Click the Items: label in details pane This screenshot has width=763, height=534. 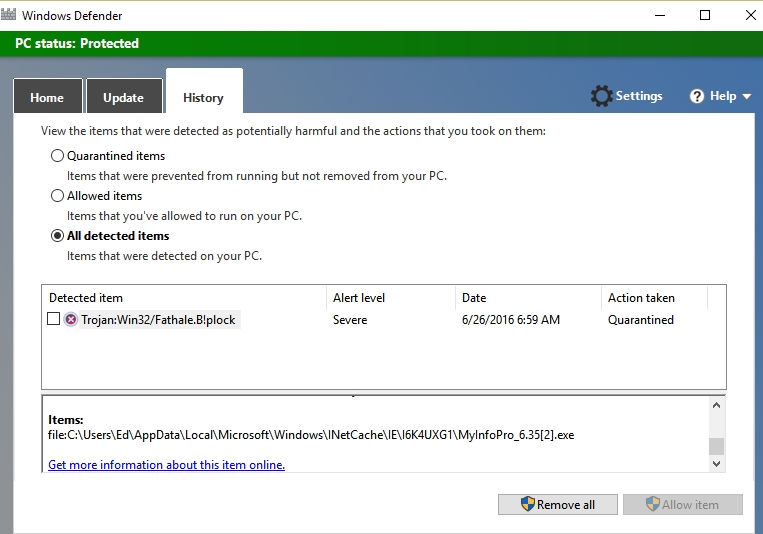click(x=66, y=420)
